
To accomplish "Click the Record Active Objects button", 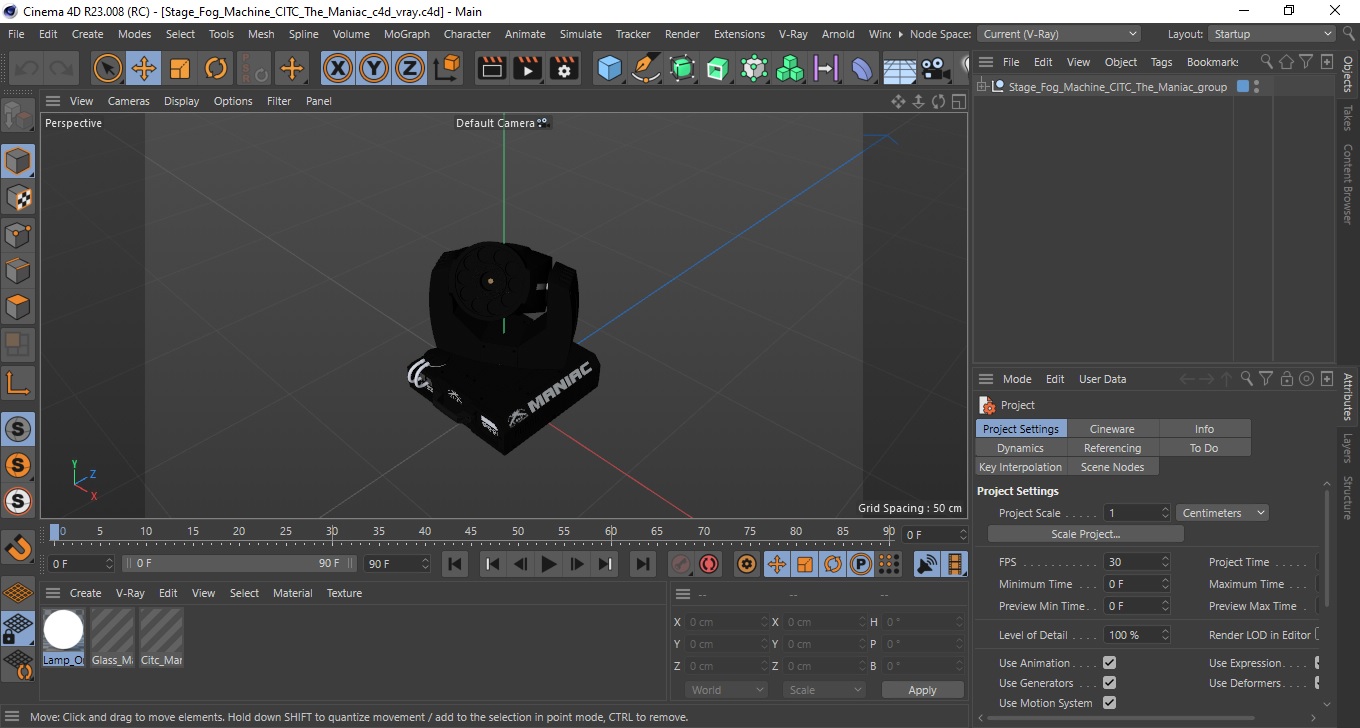I will click(681, 564).
